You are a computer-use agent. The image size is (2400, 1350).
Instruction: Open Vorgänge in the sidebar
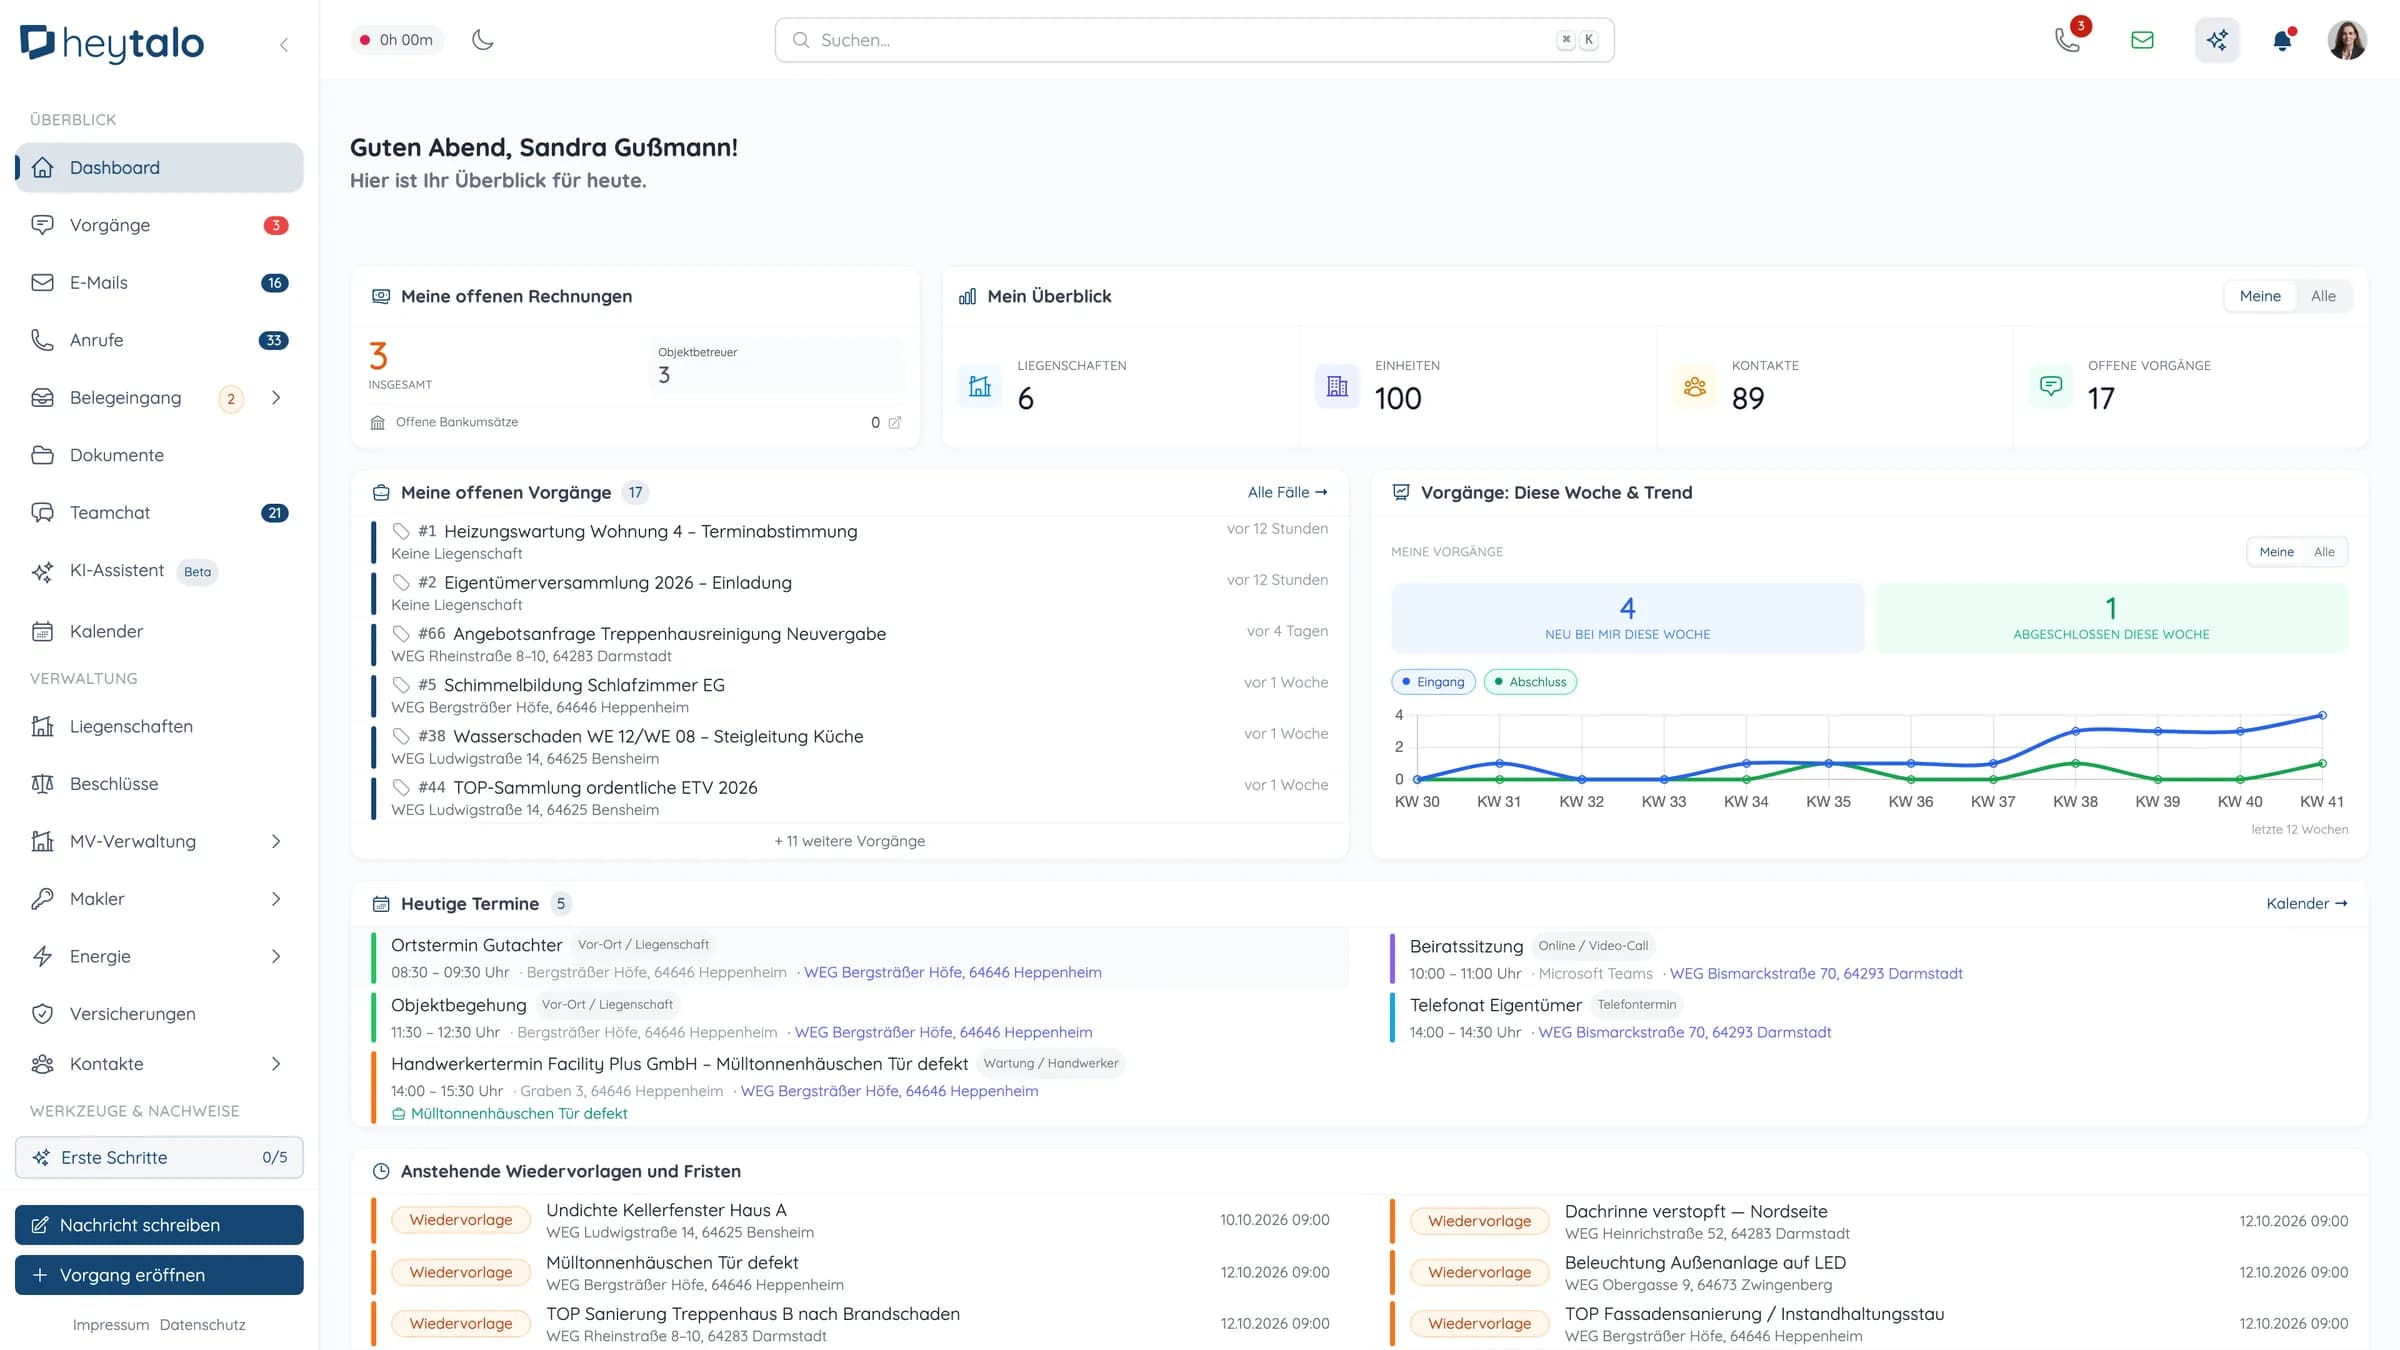[159, 225]
